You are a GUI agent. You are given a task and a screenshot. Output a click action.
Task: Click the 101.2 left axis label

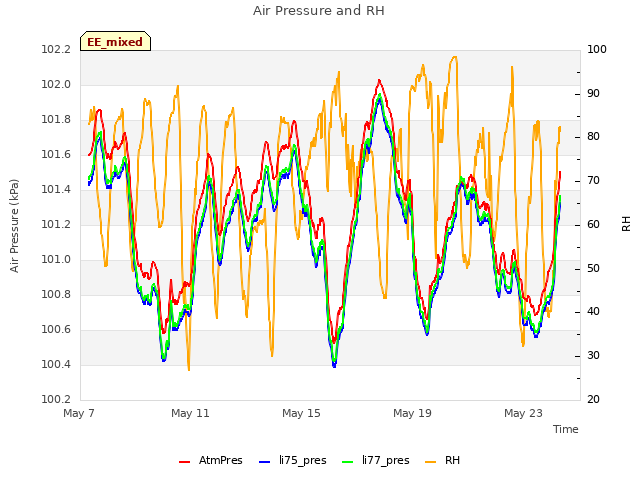(x=56, y=225)
